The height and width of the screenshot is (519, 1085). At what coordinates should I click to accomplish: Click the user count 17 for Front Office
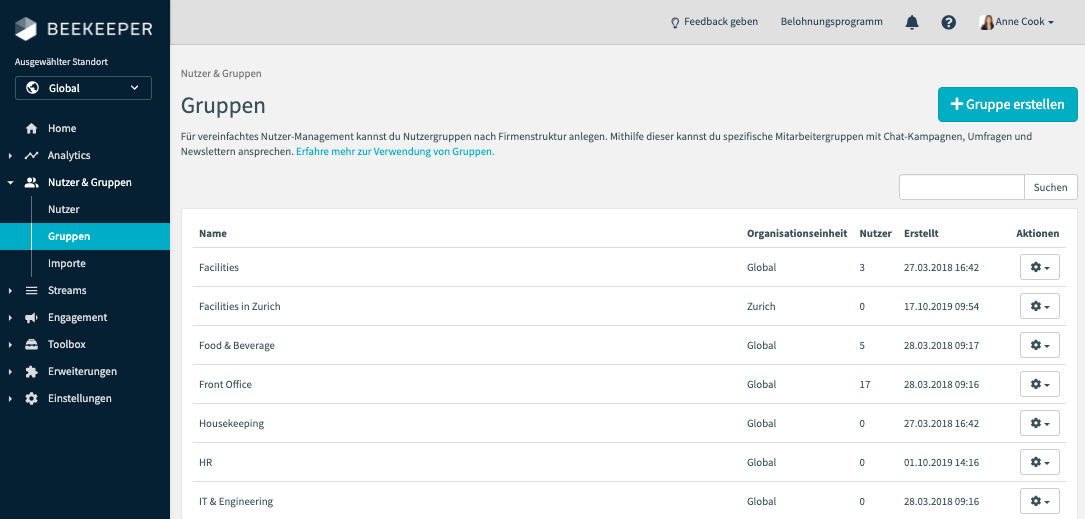coord(865,384)
